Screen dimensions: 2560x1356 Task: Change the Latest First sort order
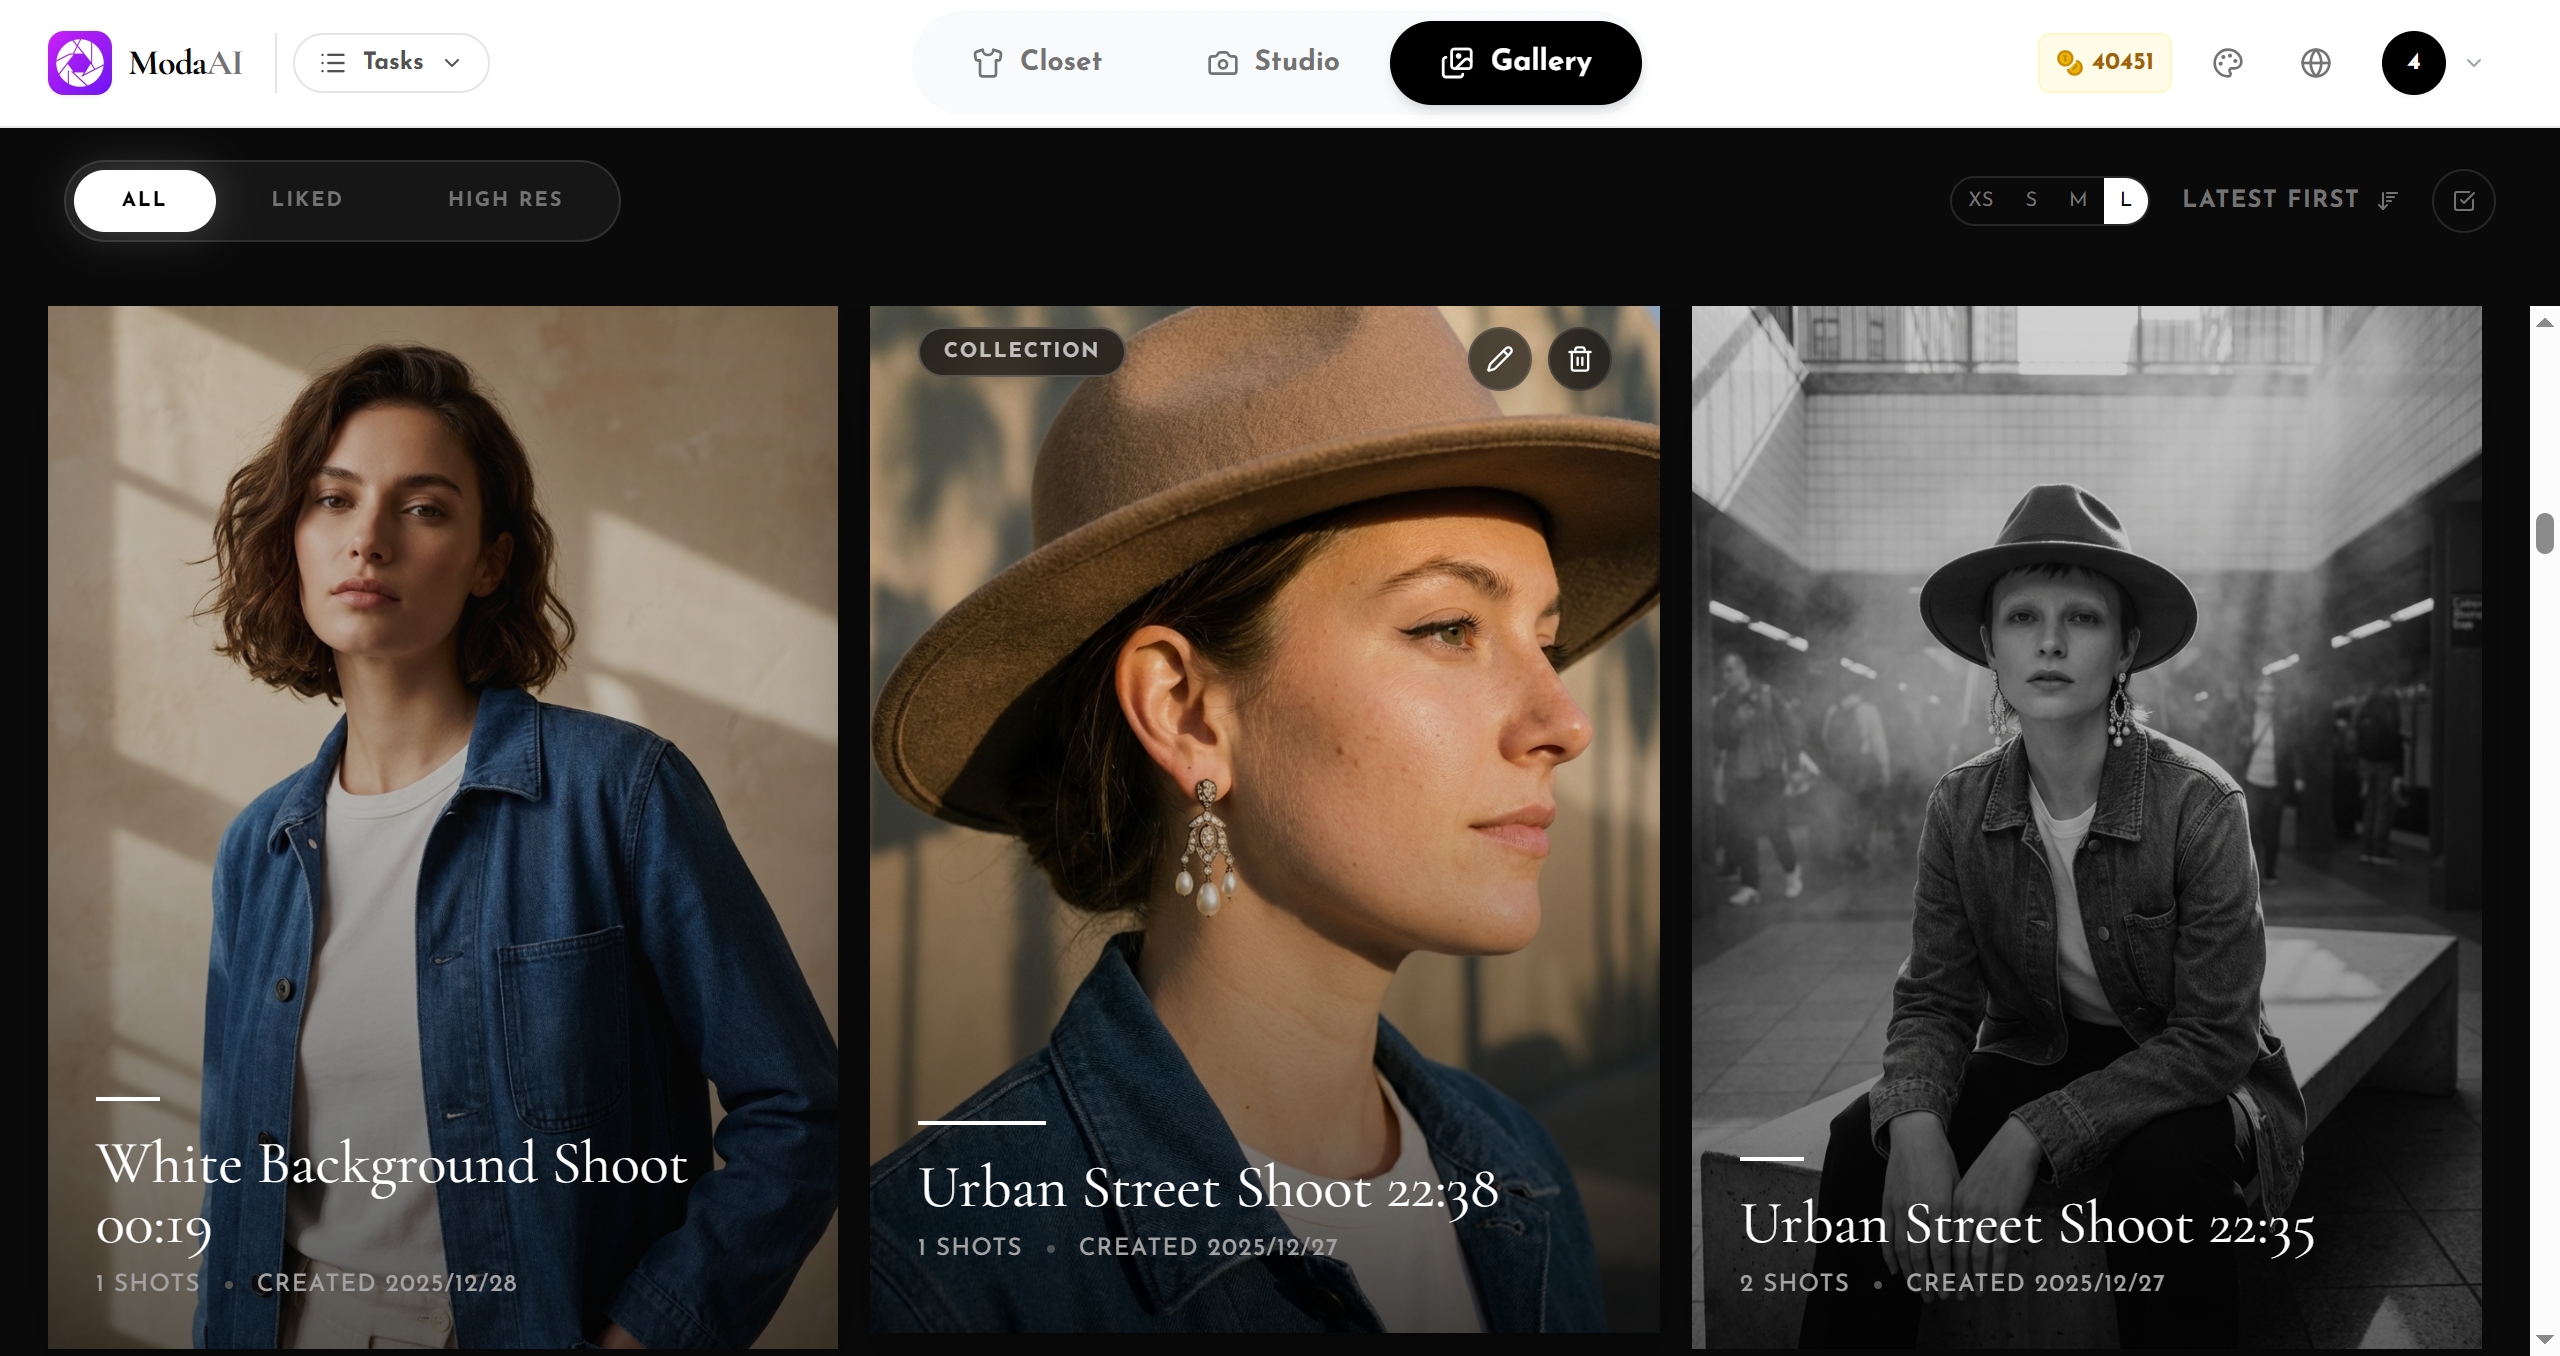pyautogui.click(x=2289, y=200)
